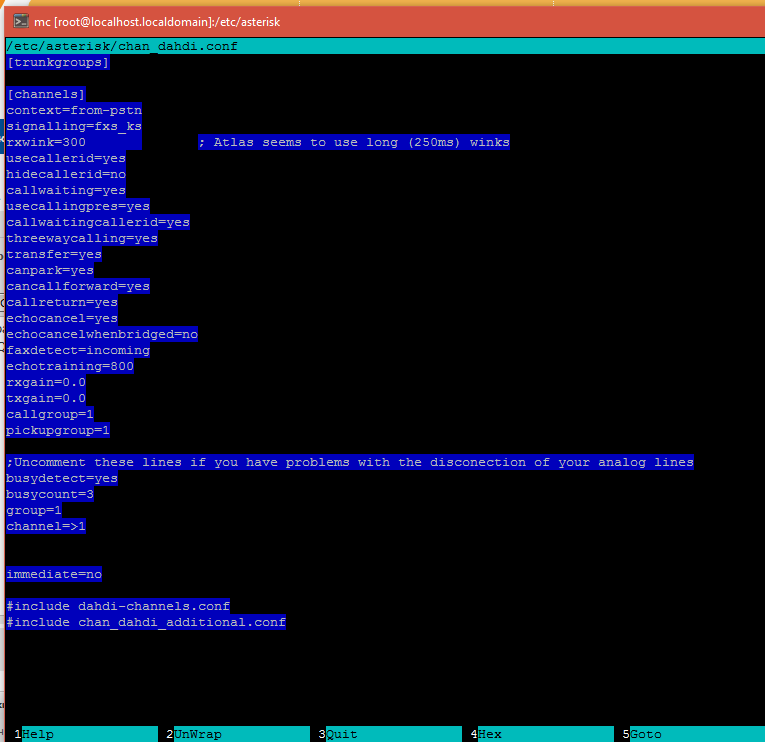Click the immediate=no line
765x742 pixels.
54,575
